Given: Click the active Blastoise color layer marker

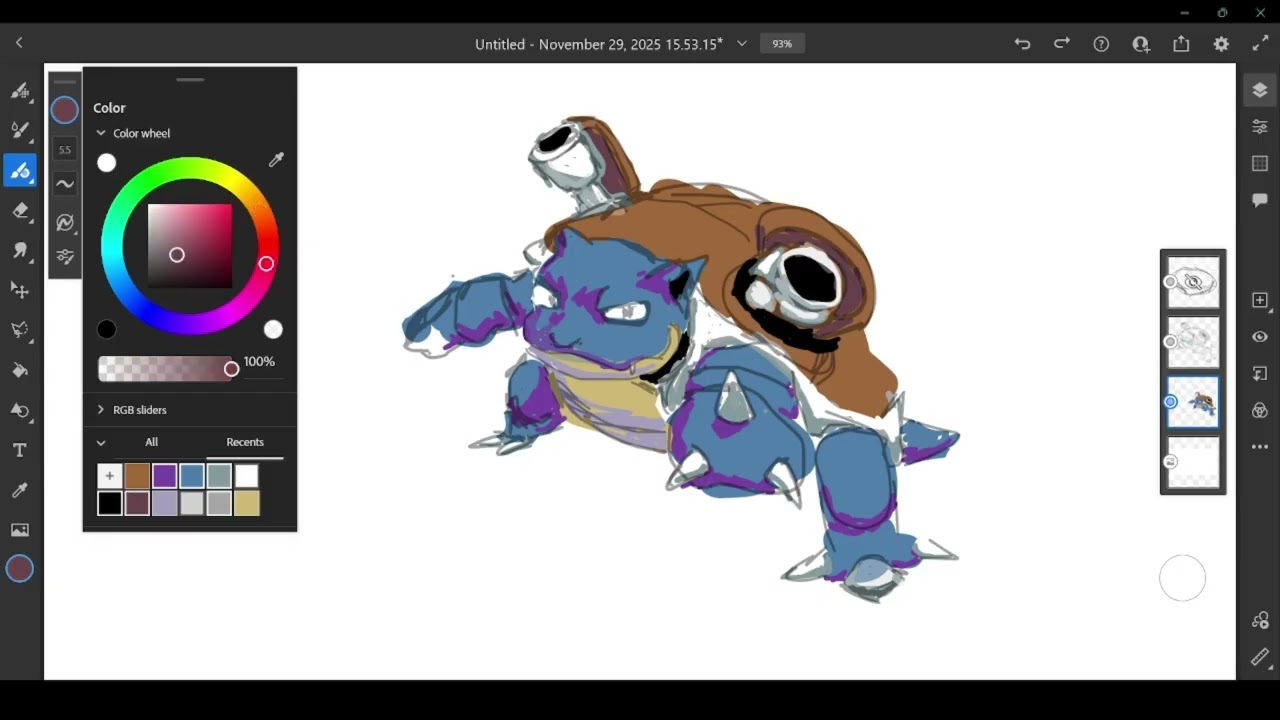Looking at the screenshot, I should coord(1170,402).
